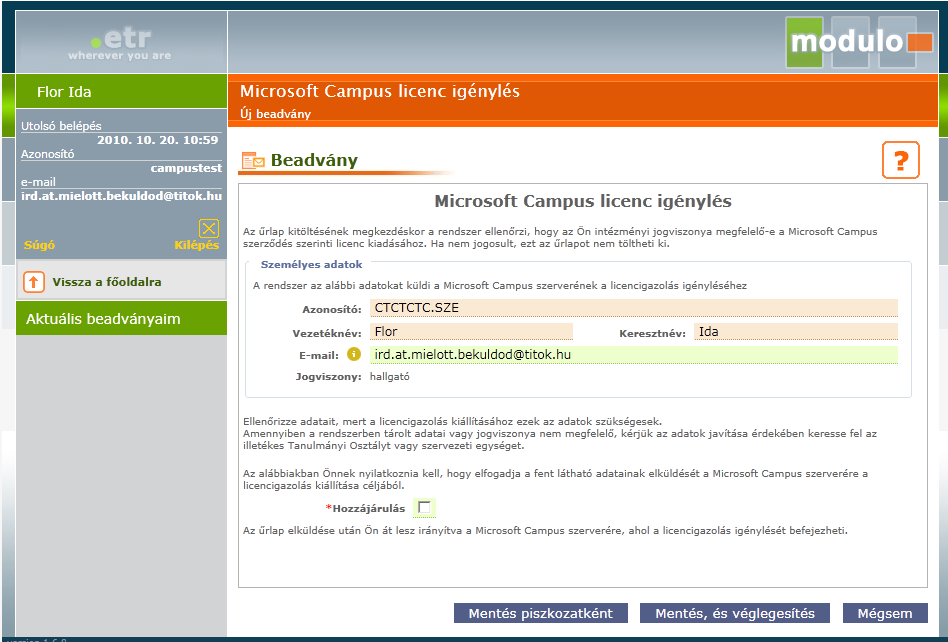Click the Kilépés exit X icon
Viewport: 948px width, 642px height.
[209, 228]
